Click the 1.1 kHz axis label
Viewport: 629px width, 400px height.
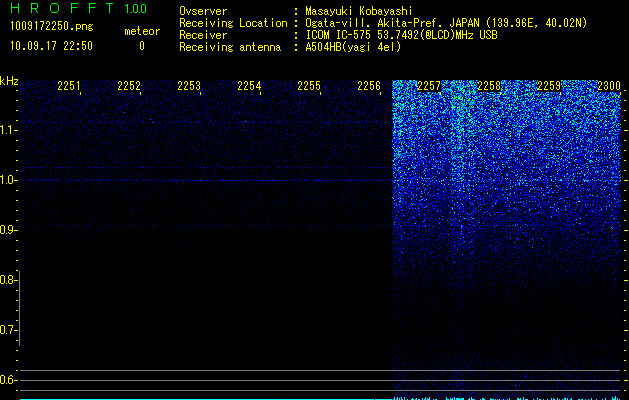tap(7, 130)
